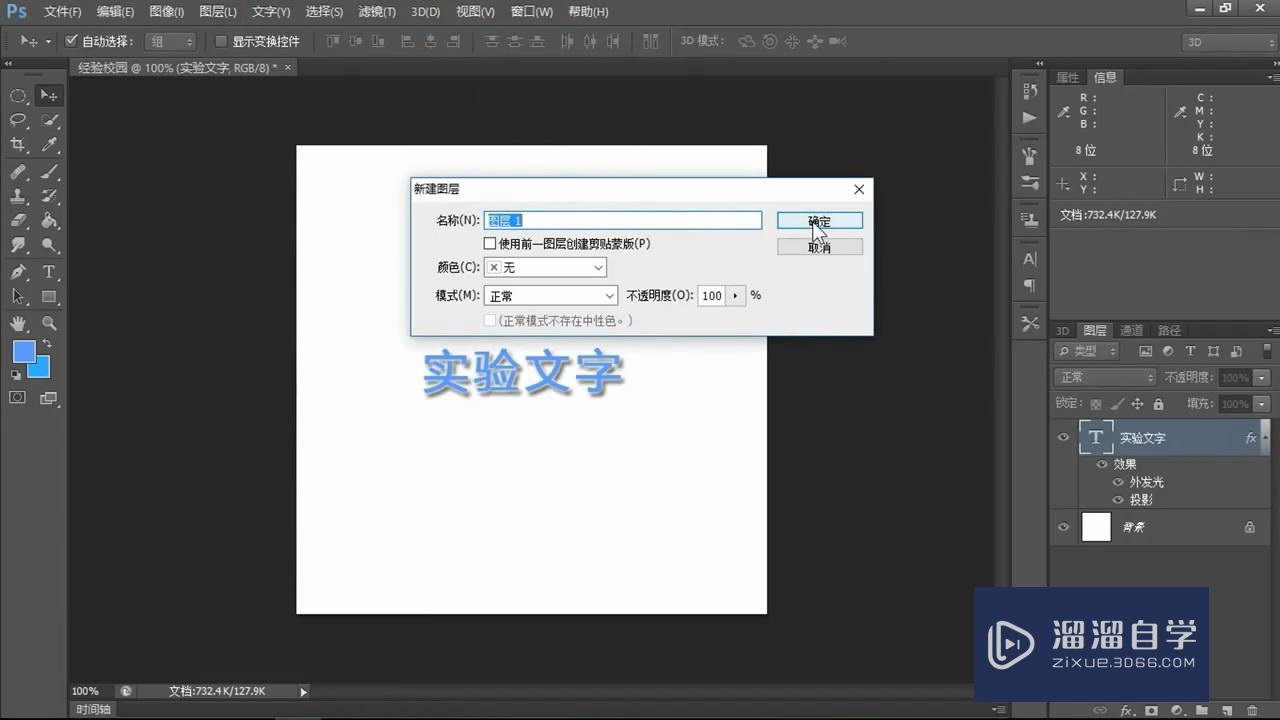The height and width of the screenshot is (720, 1280).
Task: Check use previous layer clipping mask option
Action: point(490,243)
